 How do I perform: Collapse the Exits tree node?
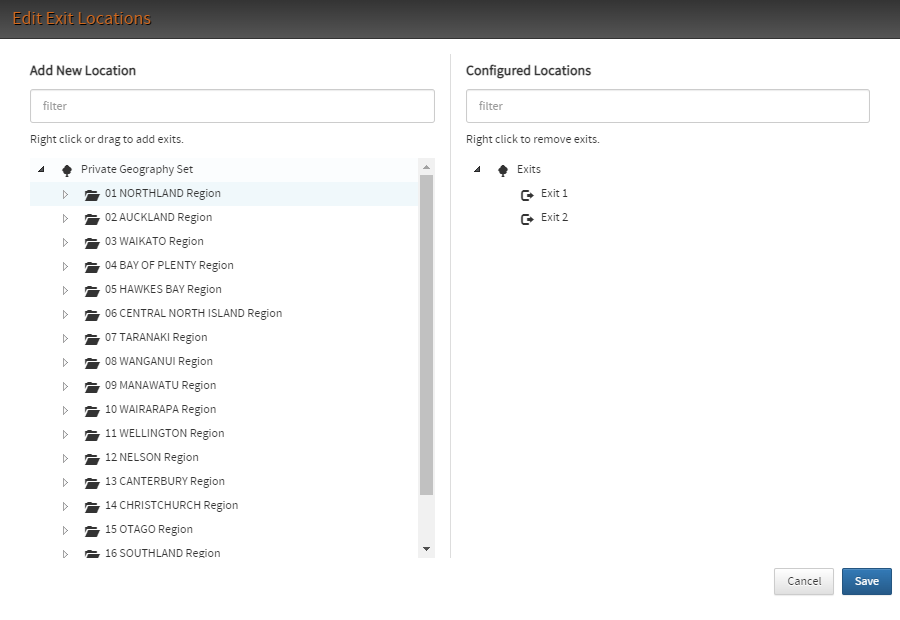click(477, 170)
